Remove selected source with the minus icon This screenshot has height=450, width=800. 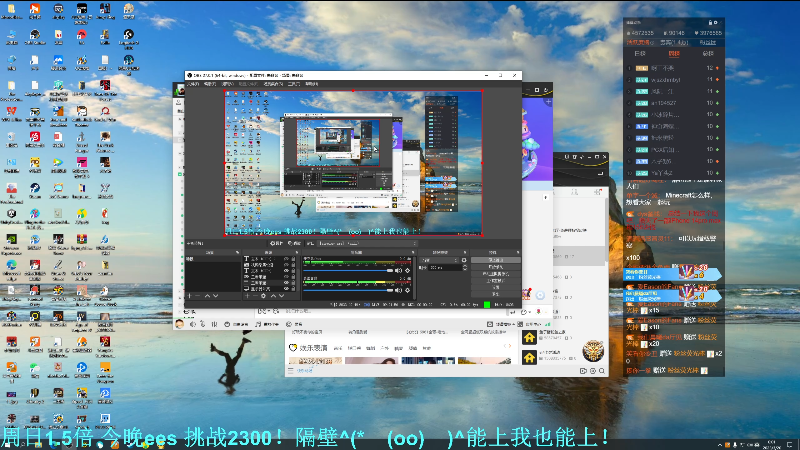coord(255,296)
